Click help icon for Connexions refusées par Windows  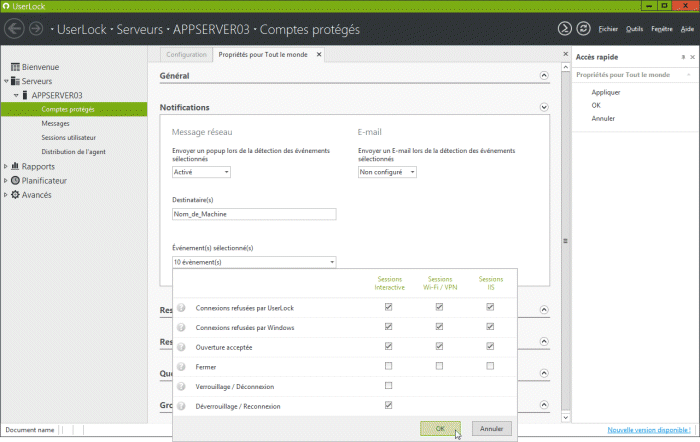click(x=181, y=327)
